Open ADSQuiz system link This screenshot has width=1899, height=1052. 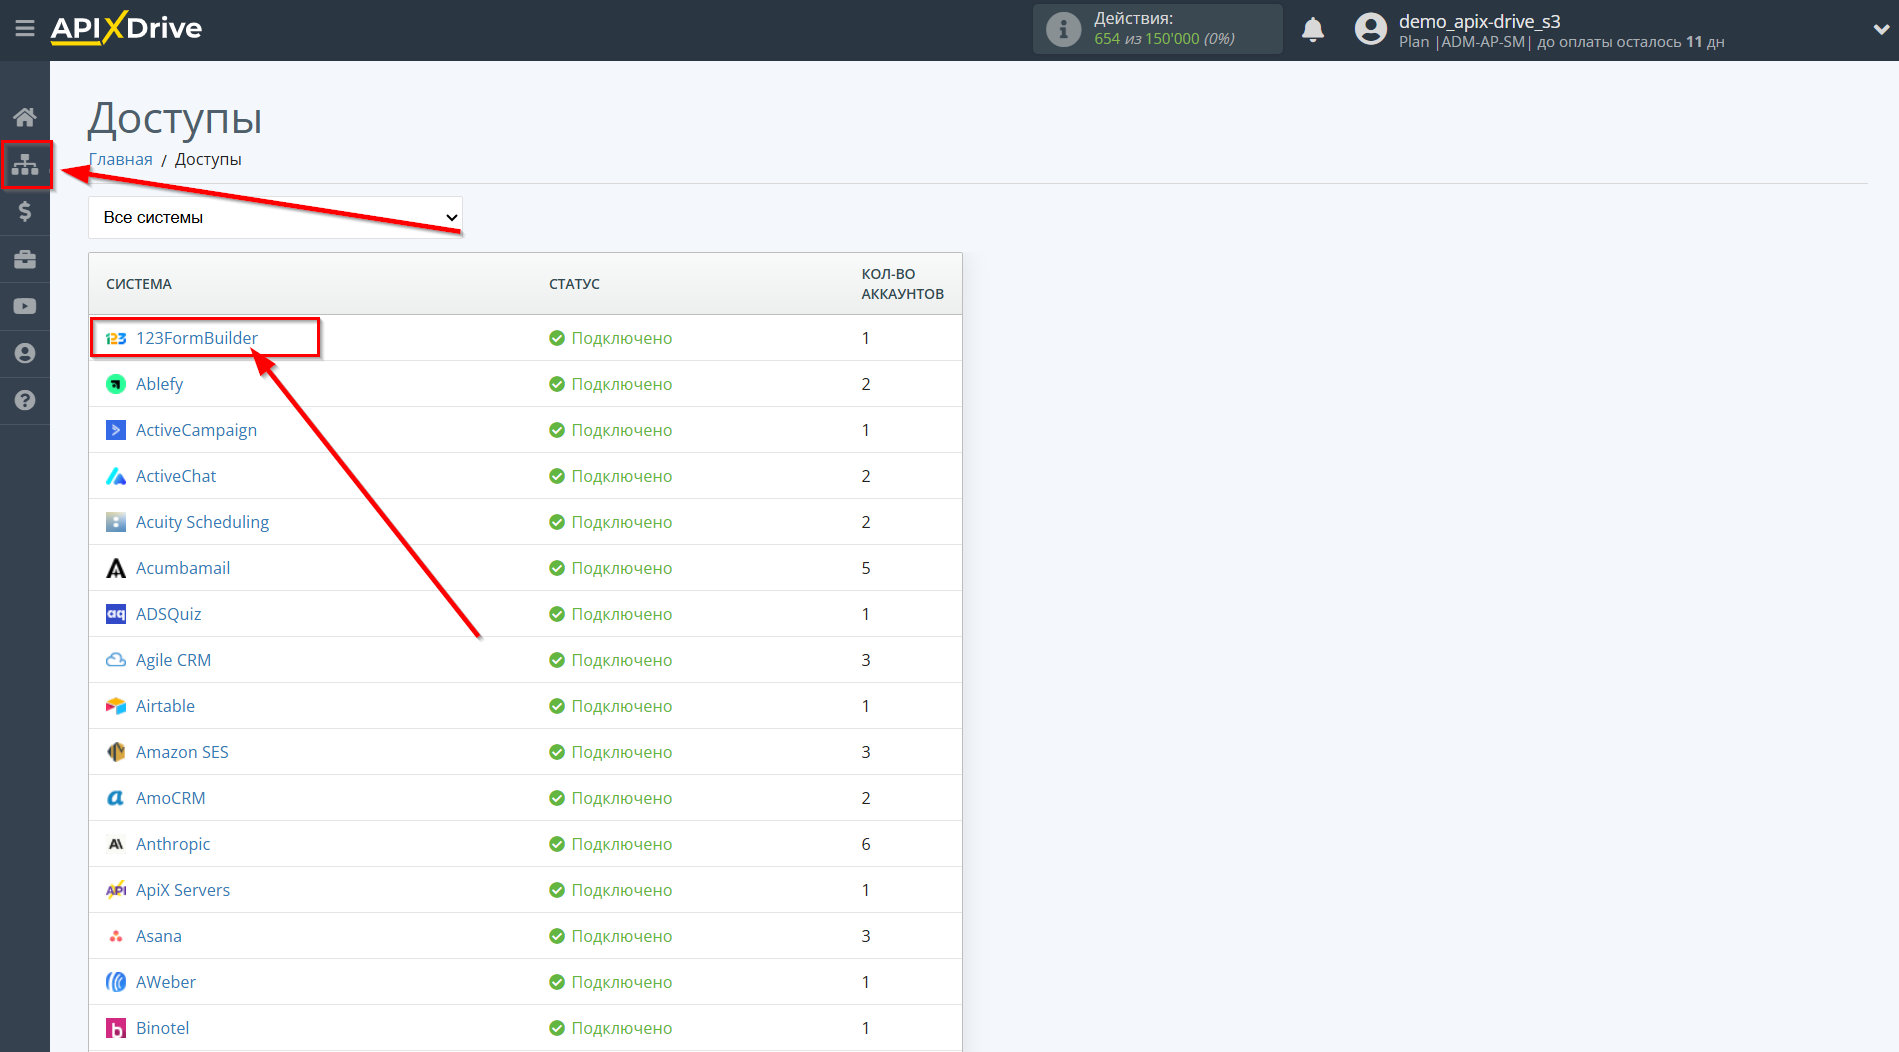tap(168, 614)
